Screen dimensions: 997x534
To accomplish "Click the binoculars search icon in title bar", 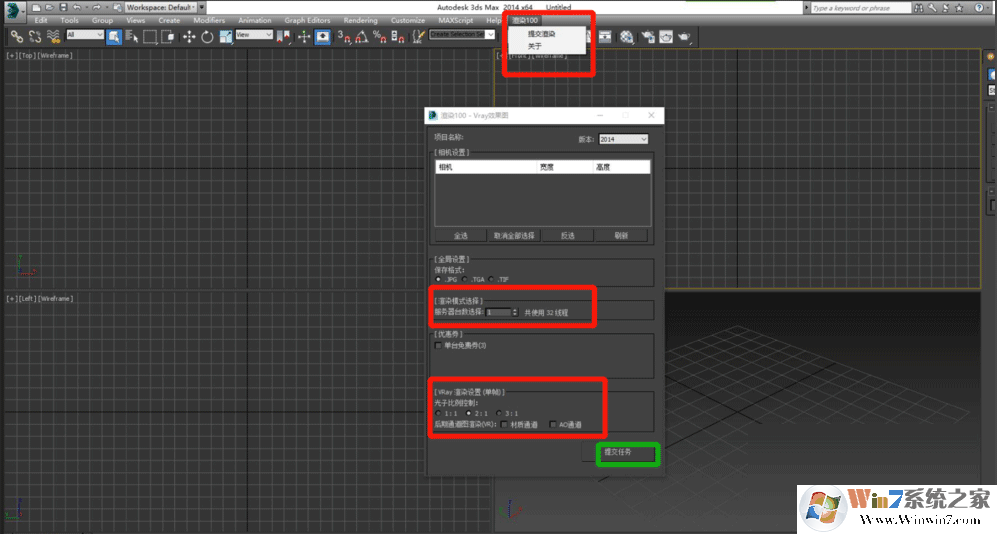I will [919, 8].
